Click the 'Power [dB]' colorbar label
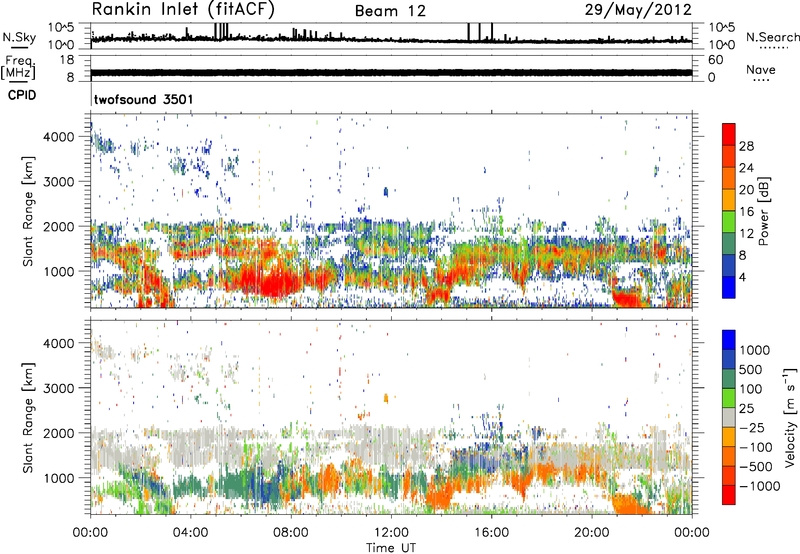Screen dimensions: 800x554 tap(764, 211)
